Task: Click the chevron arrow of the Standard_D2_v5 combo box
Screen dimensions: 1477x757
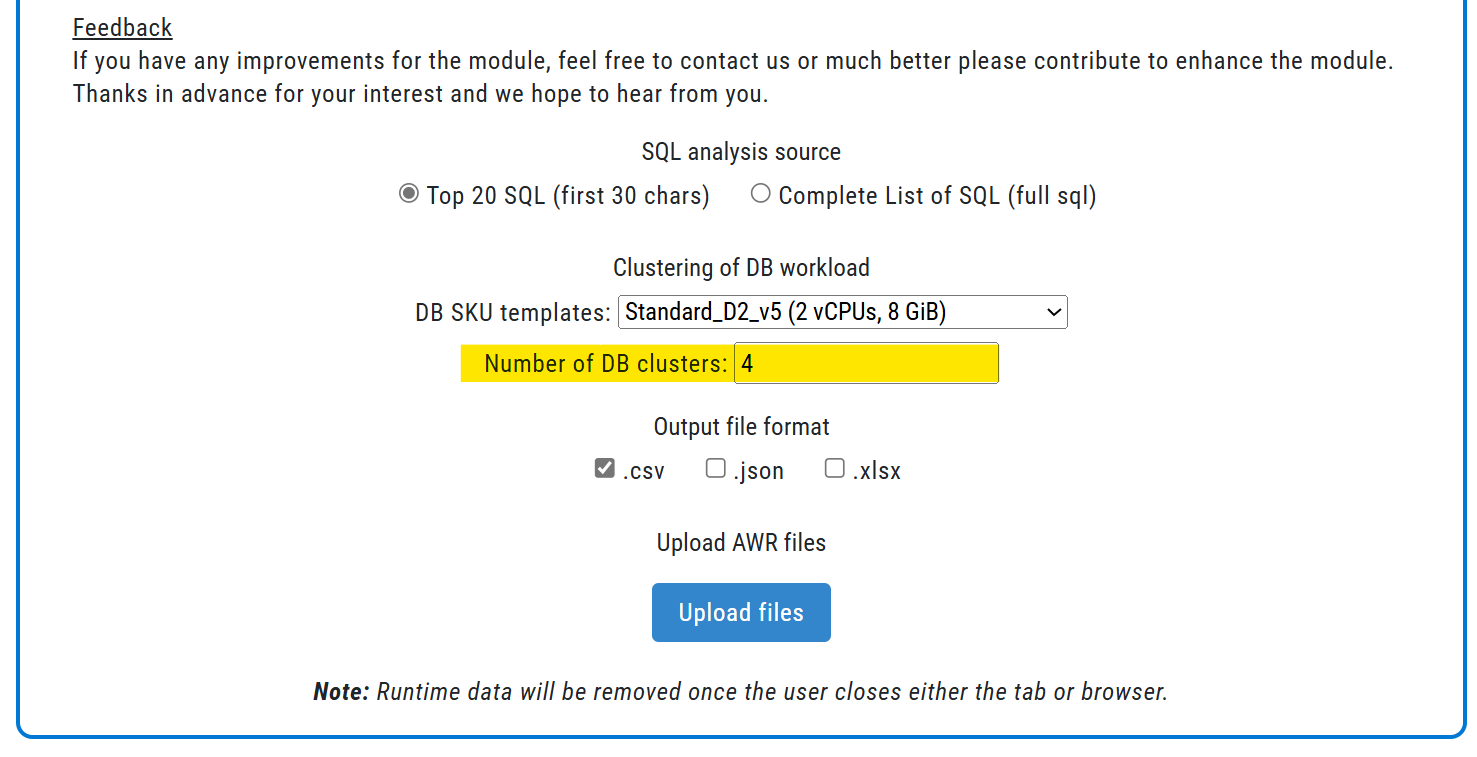Action: pyautogui.click(x=1053, y=312)
